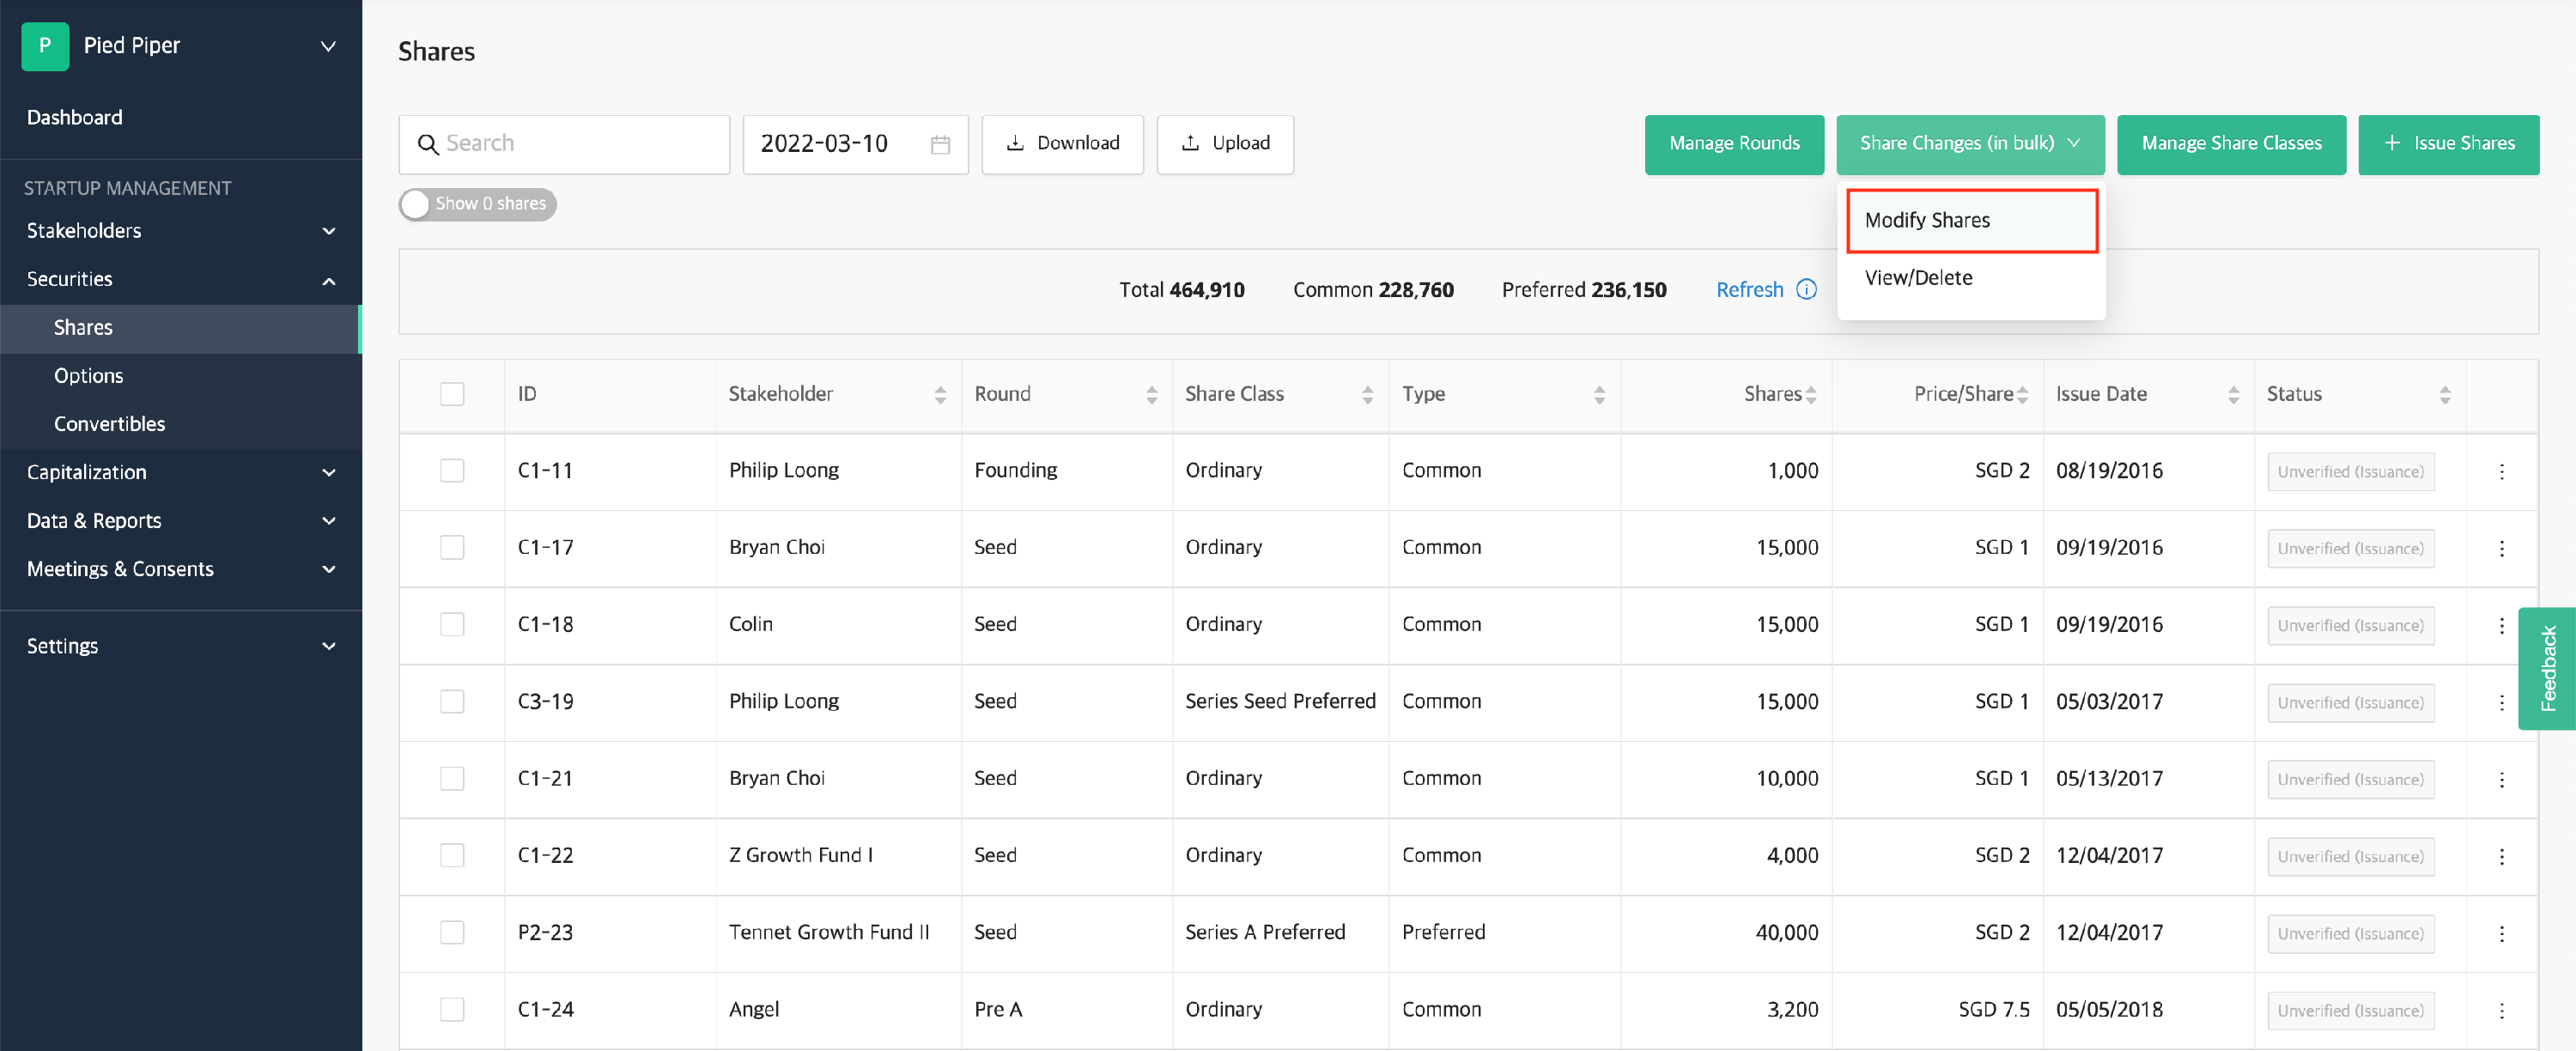Open the calendar date picker icon
Screen dimensions: 2576x1051
coord(940,144)
